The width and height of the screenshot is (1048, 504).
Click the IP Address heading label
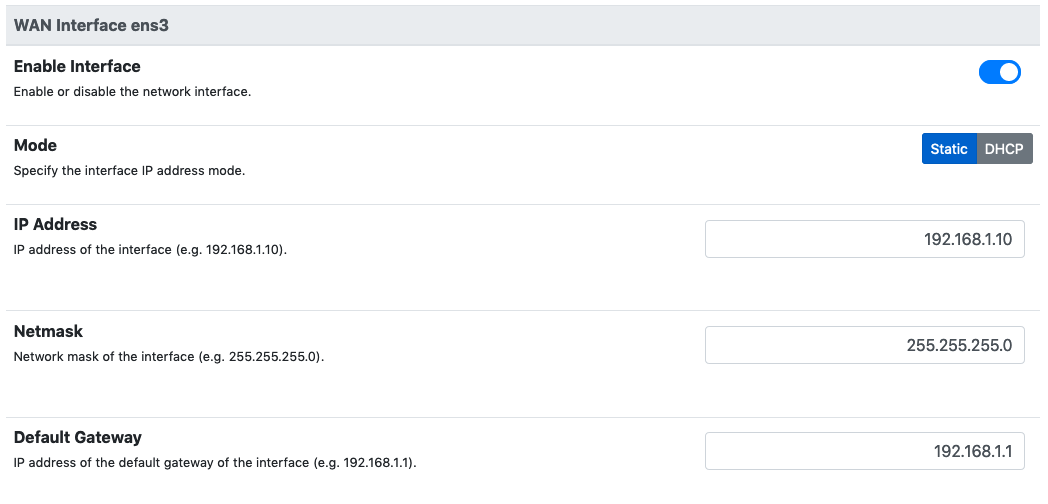(x=55, y=224)
